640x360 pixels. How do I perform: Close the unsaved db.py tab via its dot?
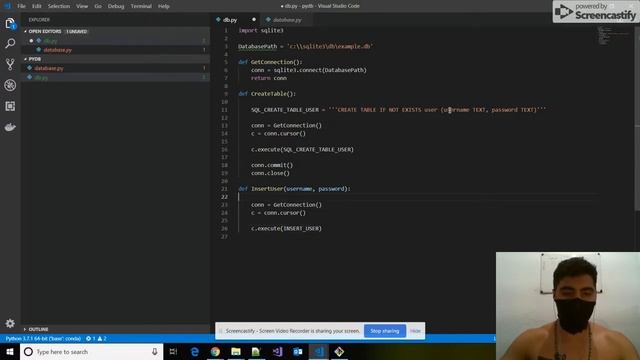[x=253, y=20]
